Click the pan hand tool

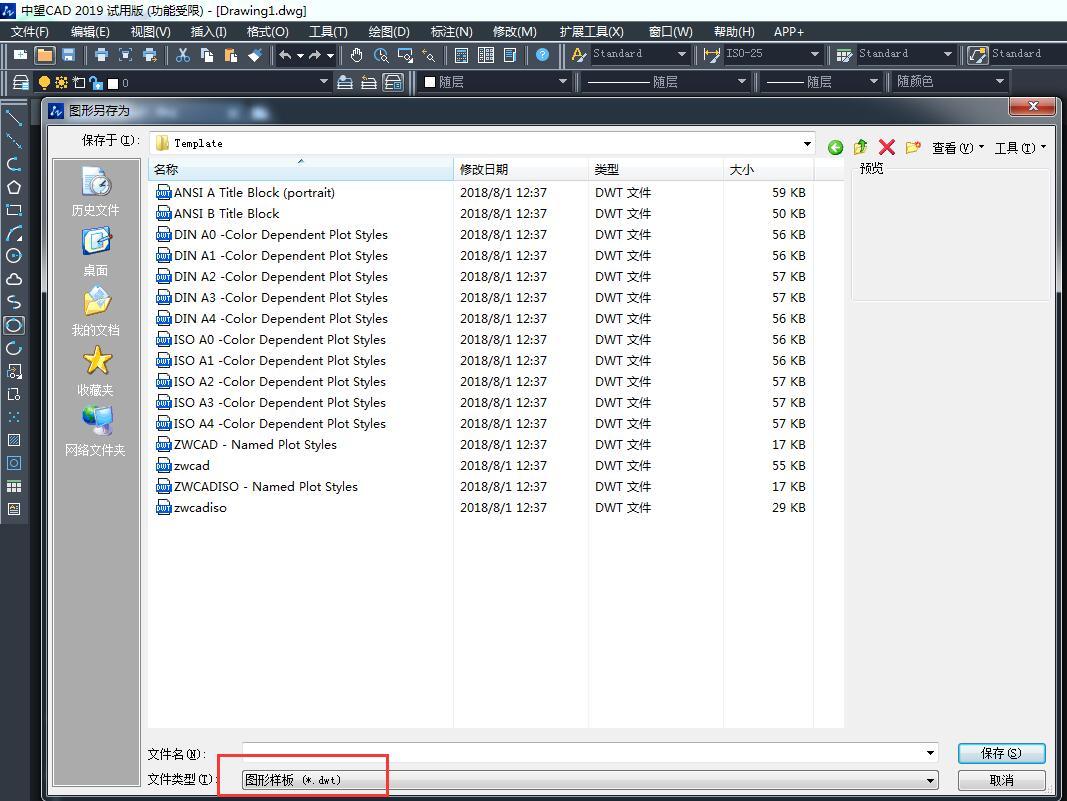(x=356, y=56)
